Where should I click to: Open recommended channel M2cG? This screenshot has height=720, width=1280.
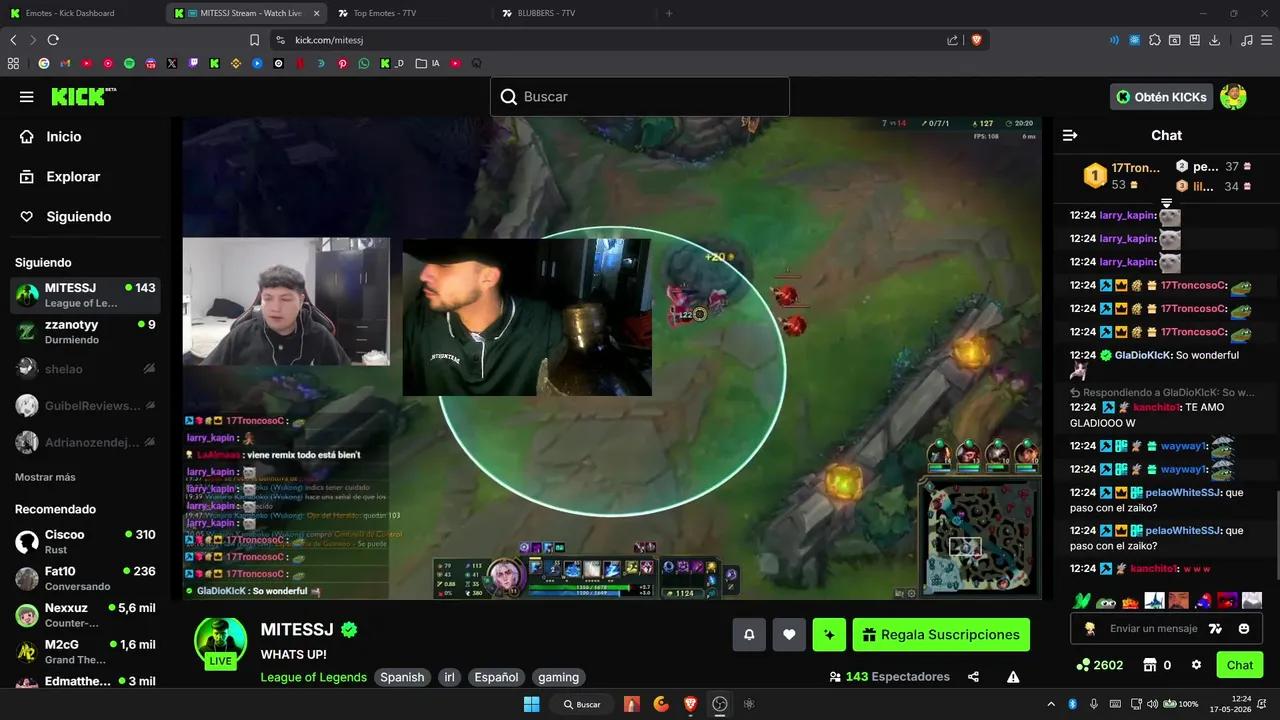tap(86, 652)
